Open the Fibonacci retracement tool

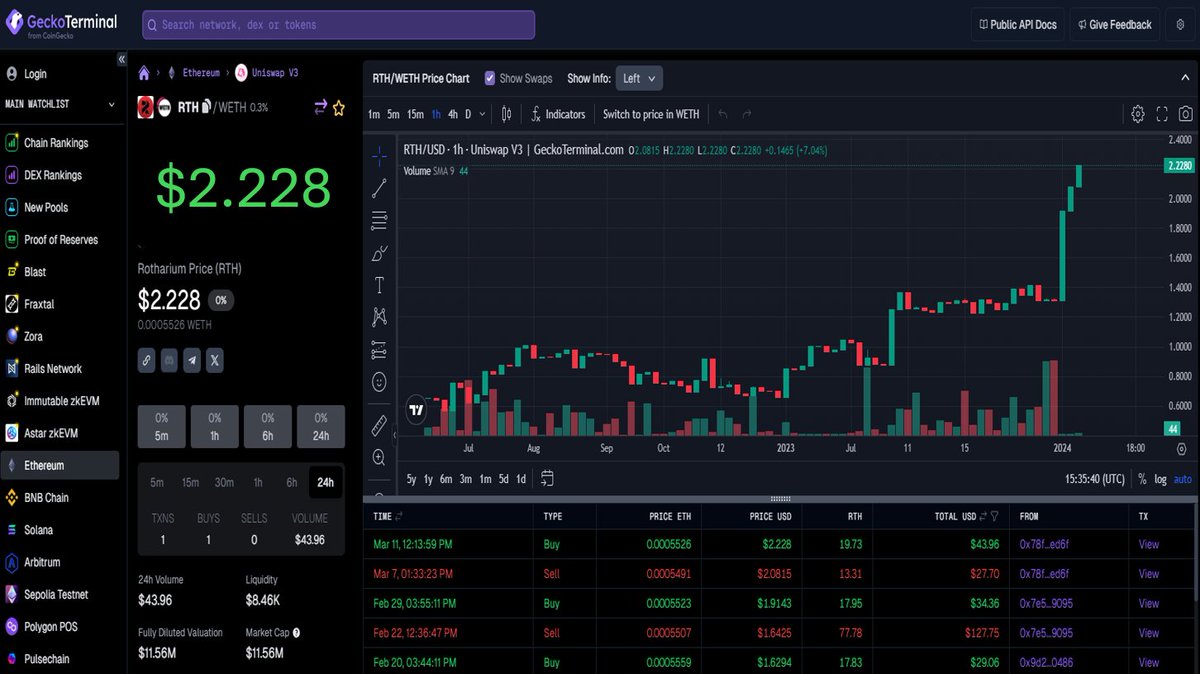(380, 221)
